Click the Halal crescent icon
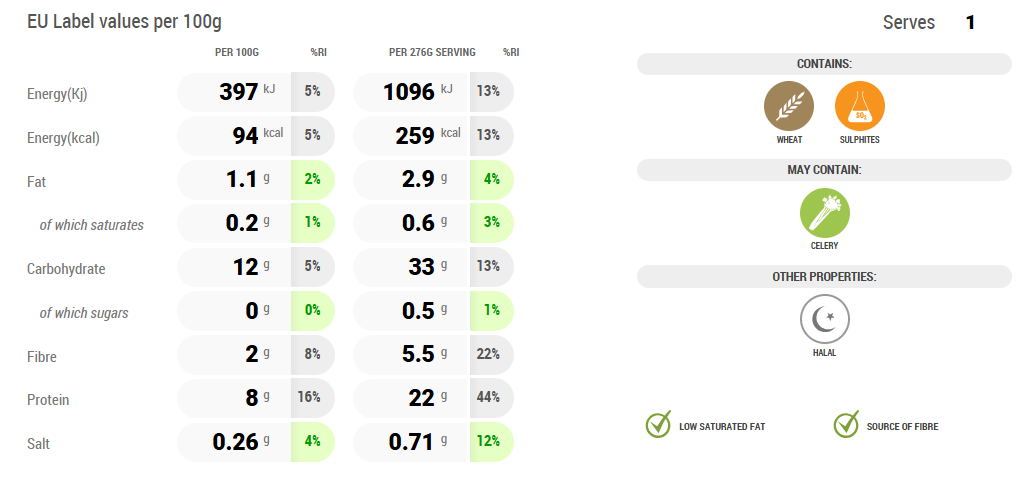This screenshot has width=1017, height=497. [x=824, y=319]
